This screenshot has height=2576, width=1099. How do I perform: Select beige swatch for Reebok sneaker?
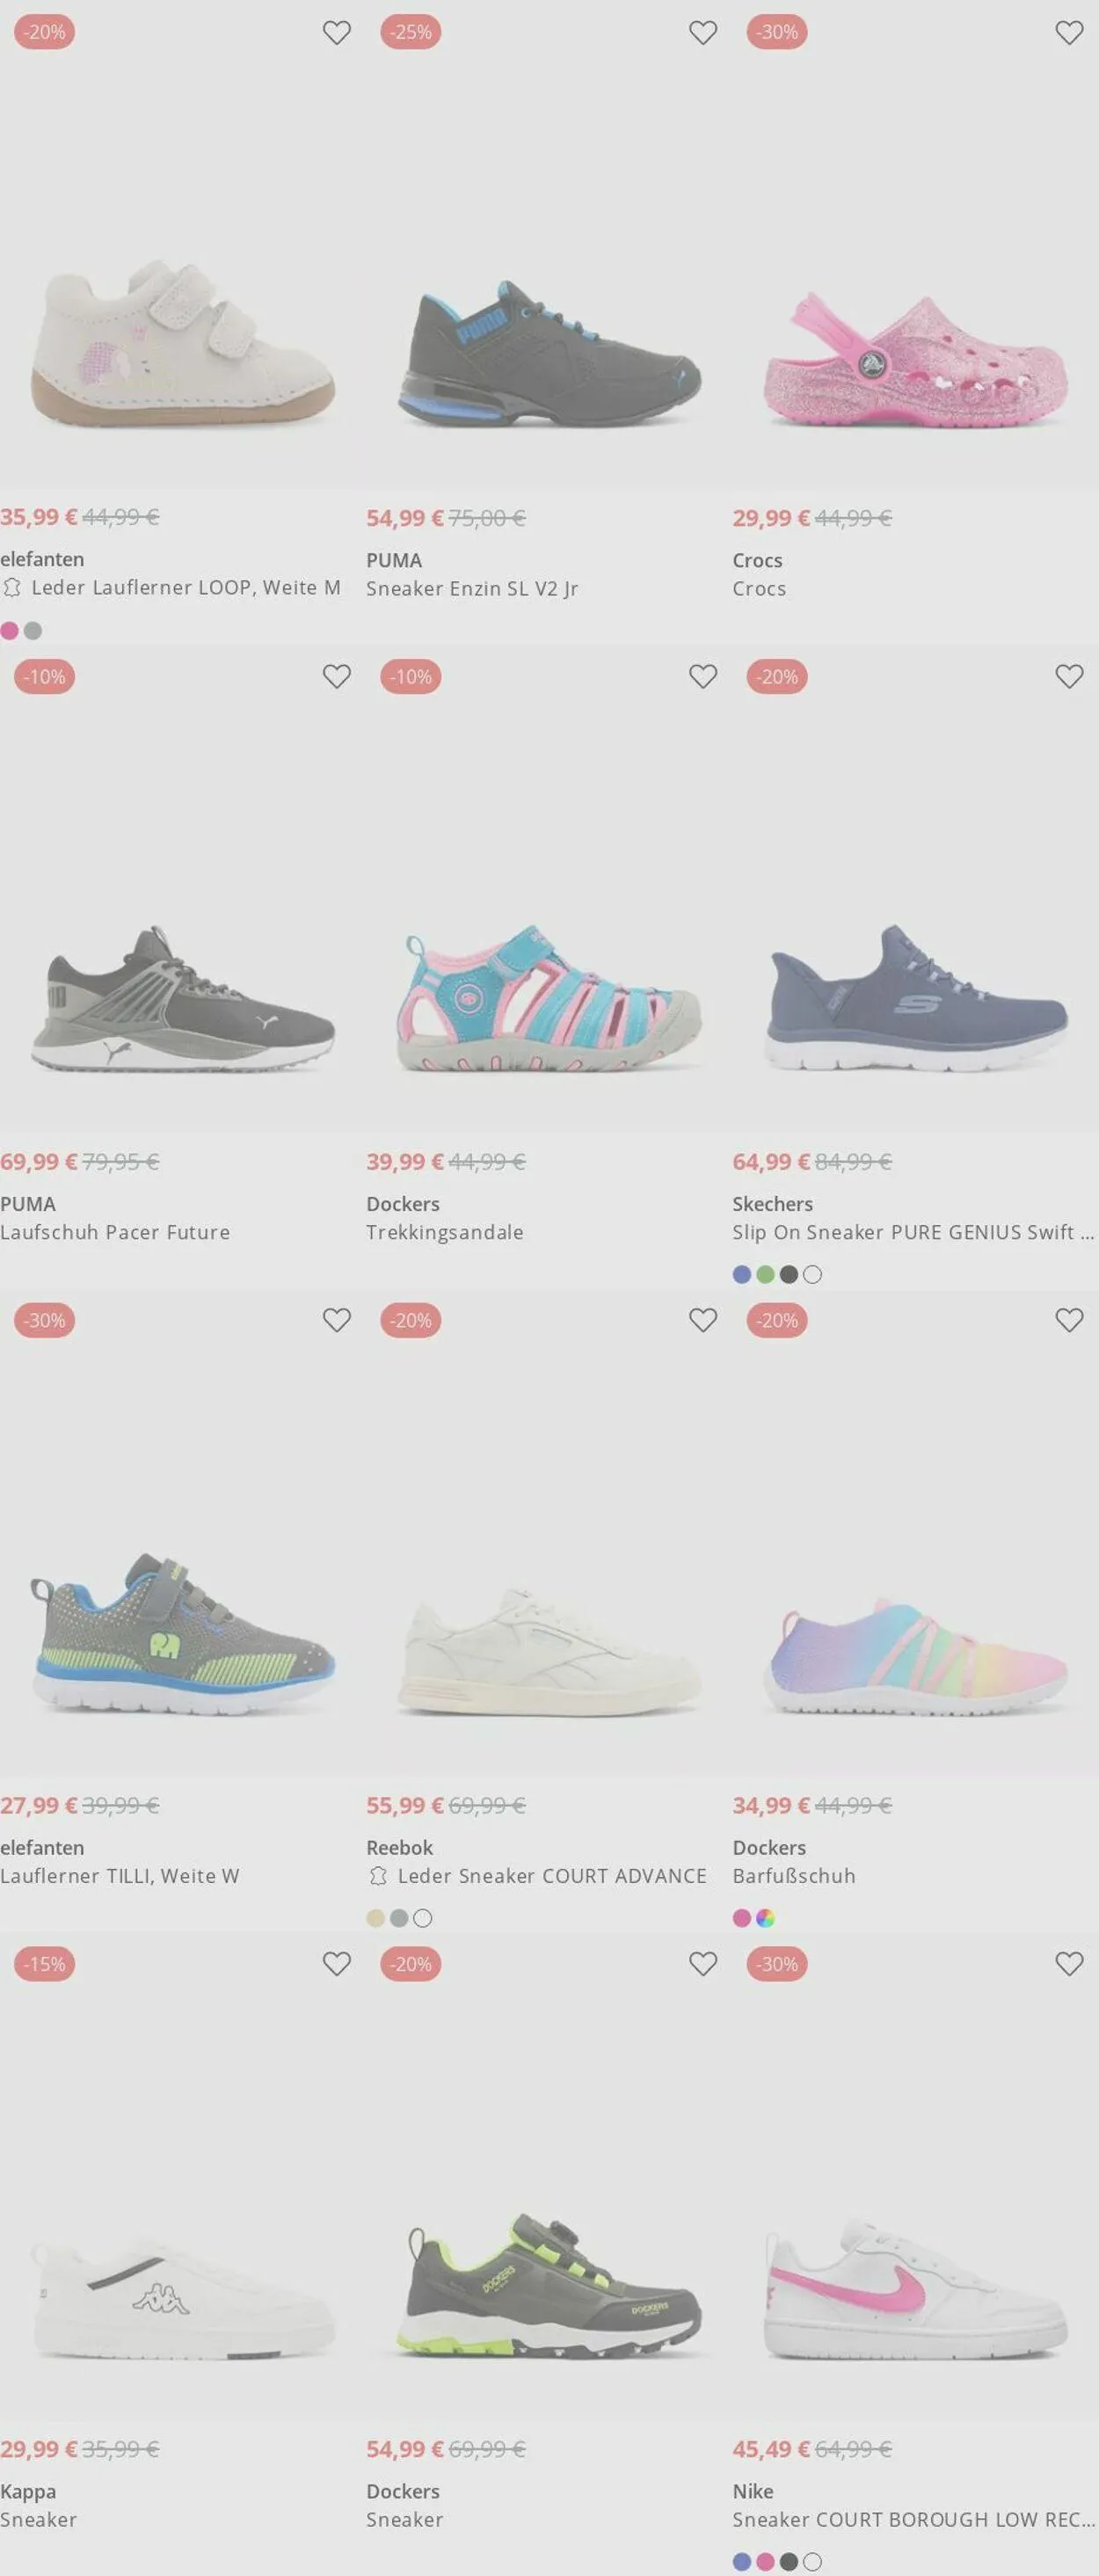[x=376, y=1919]
